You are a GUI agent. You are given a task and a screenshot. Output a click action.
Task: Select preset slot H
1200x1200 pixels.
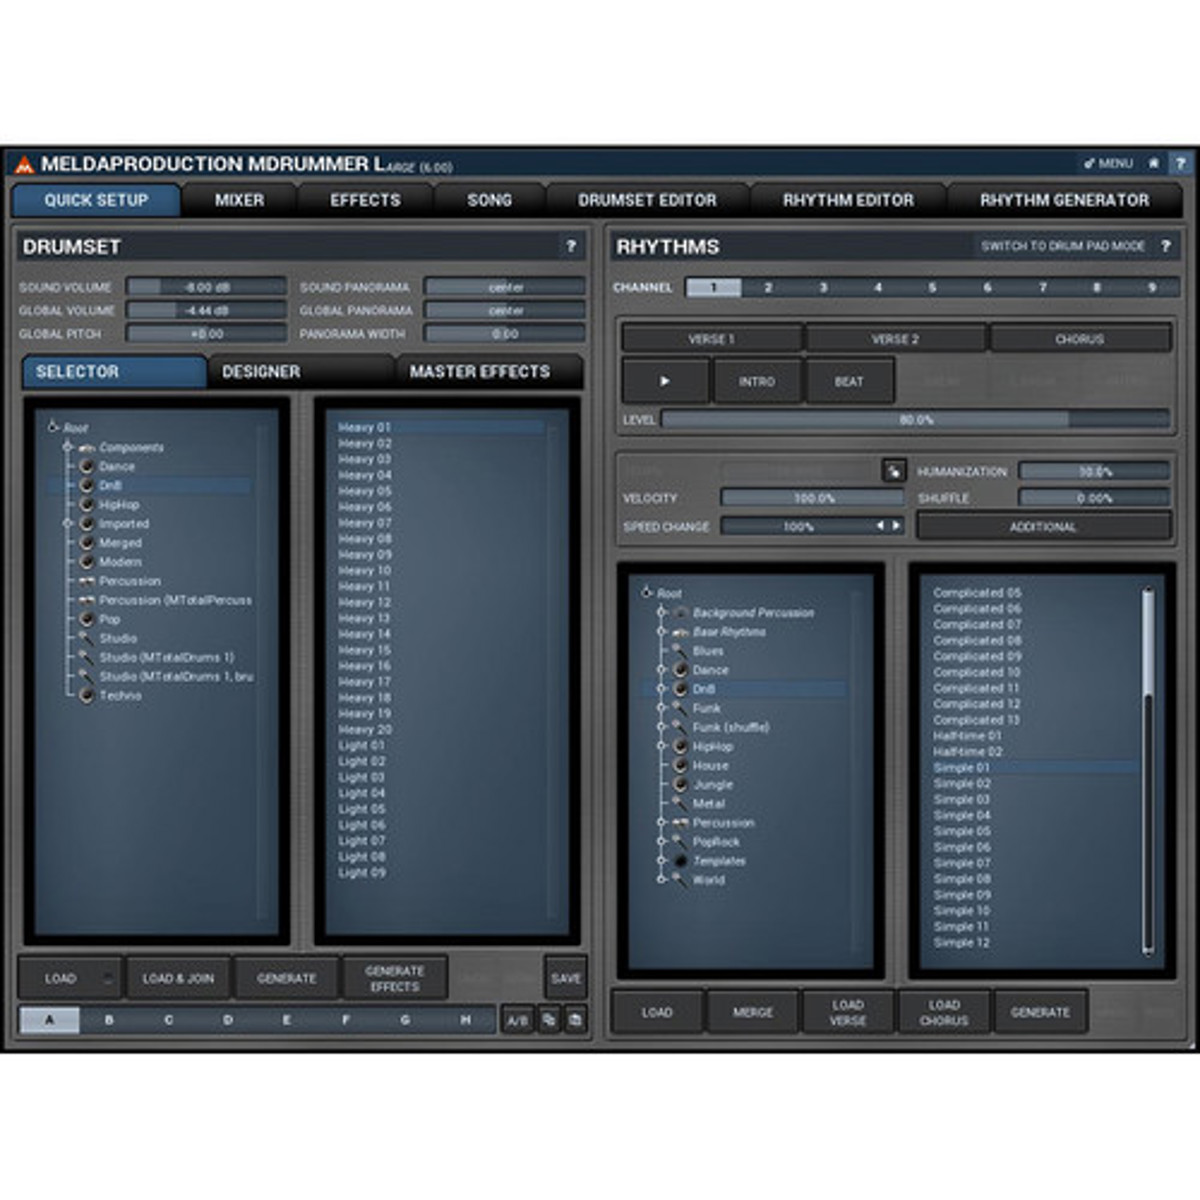click(x=466, y=1020)
